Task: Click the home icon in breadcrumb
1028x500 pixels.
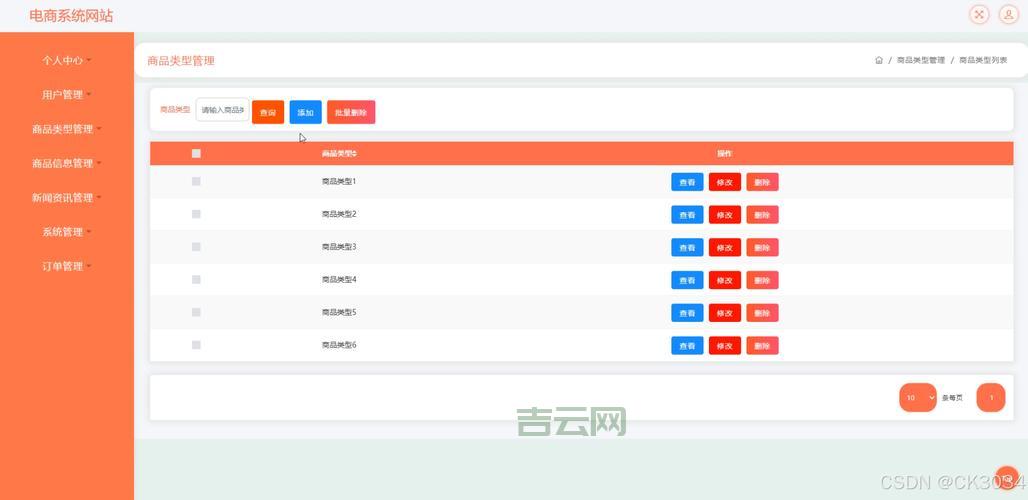Action: pos(879,61)
